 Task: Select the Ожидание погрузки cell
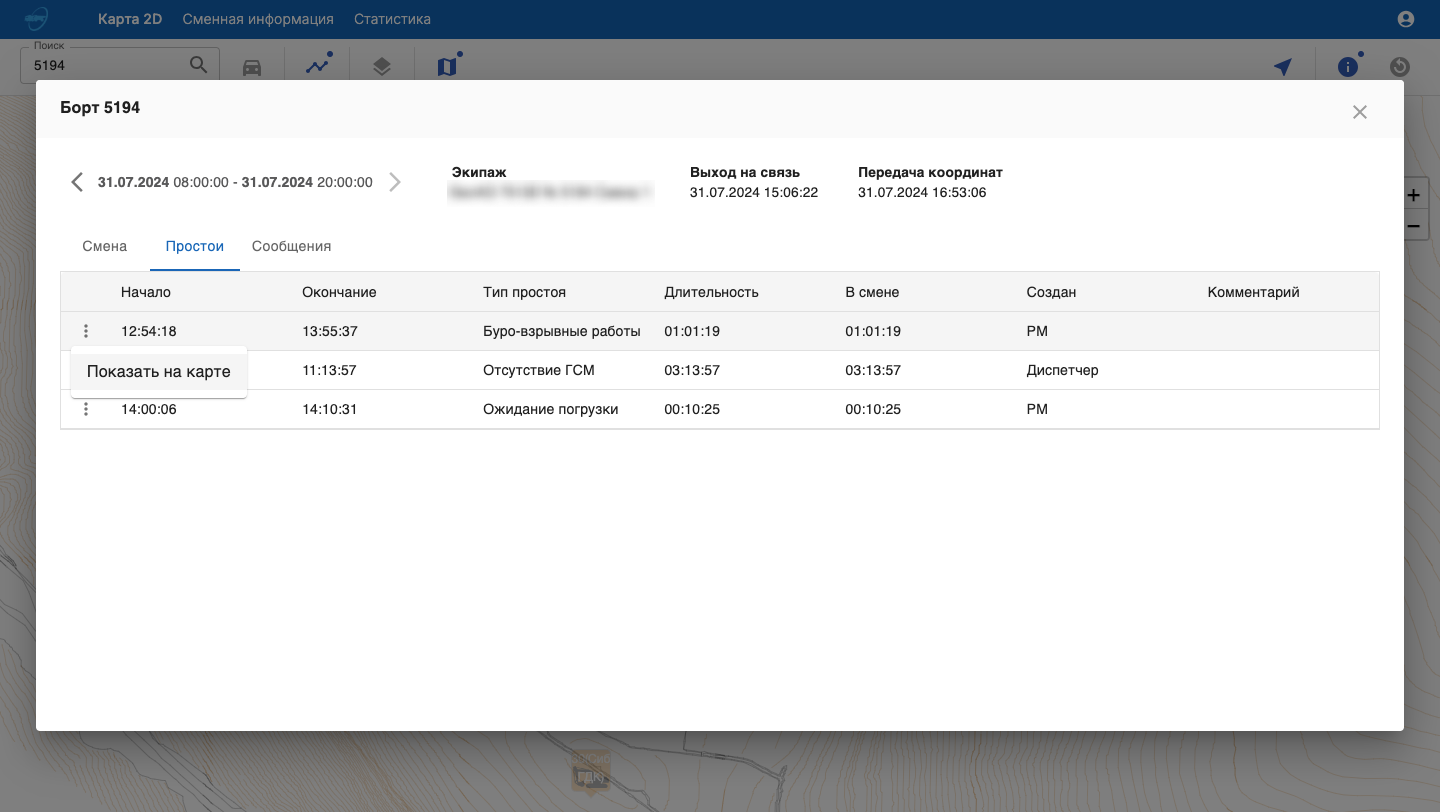[550, 409]
